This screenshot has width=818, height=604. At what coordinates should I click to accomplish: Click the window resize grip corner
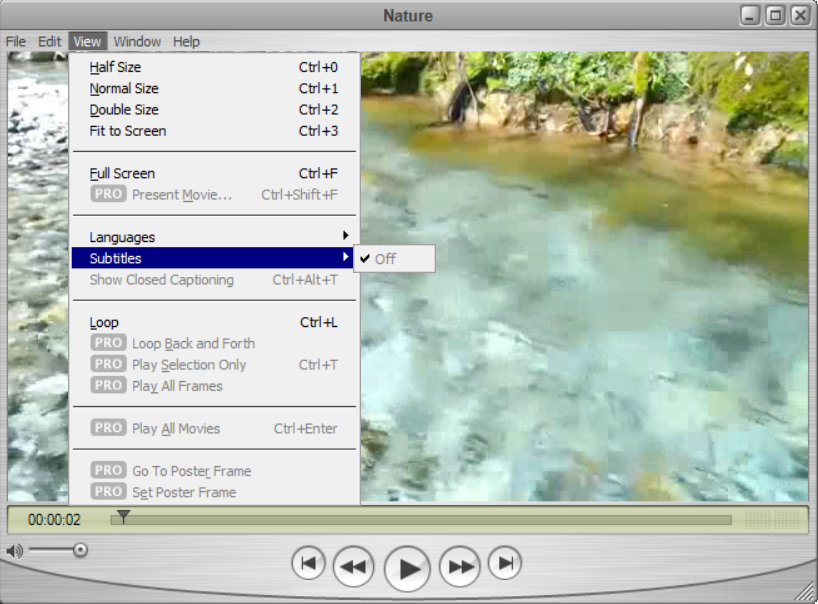(x=803, y=591)
